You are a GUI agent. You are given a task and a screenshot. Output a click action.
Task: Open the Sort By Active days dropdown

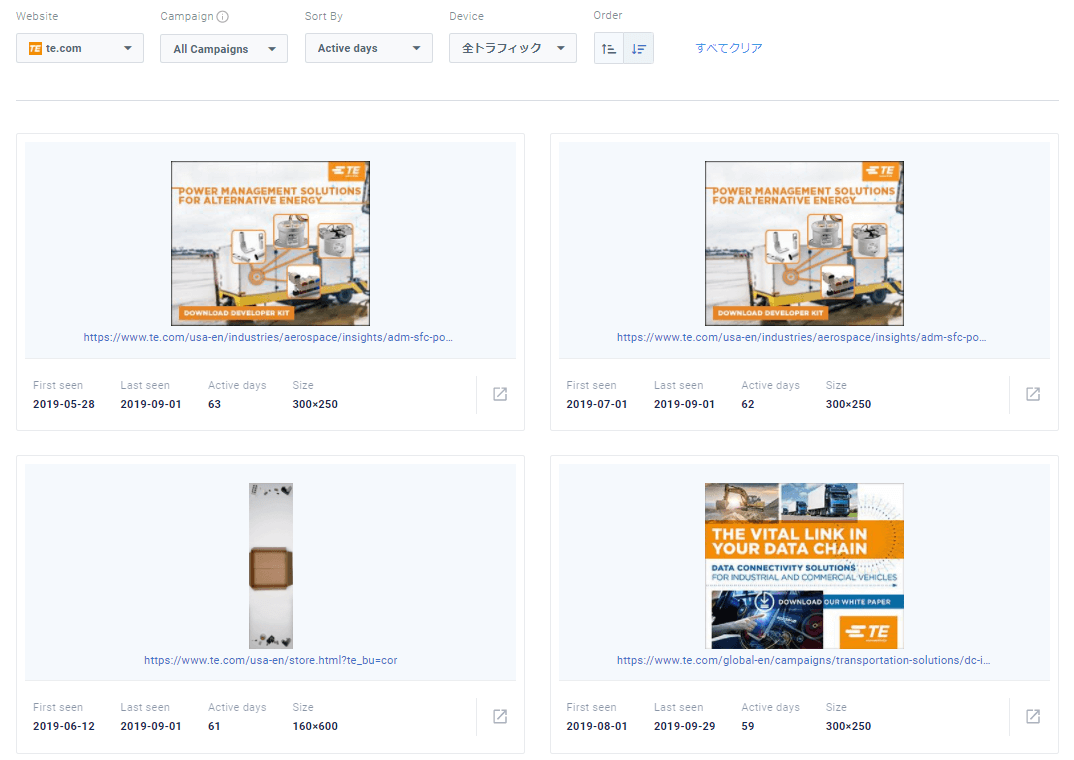(x=368, y=48)
